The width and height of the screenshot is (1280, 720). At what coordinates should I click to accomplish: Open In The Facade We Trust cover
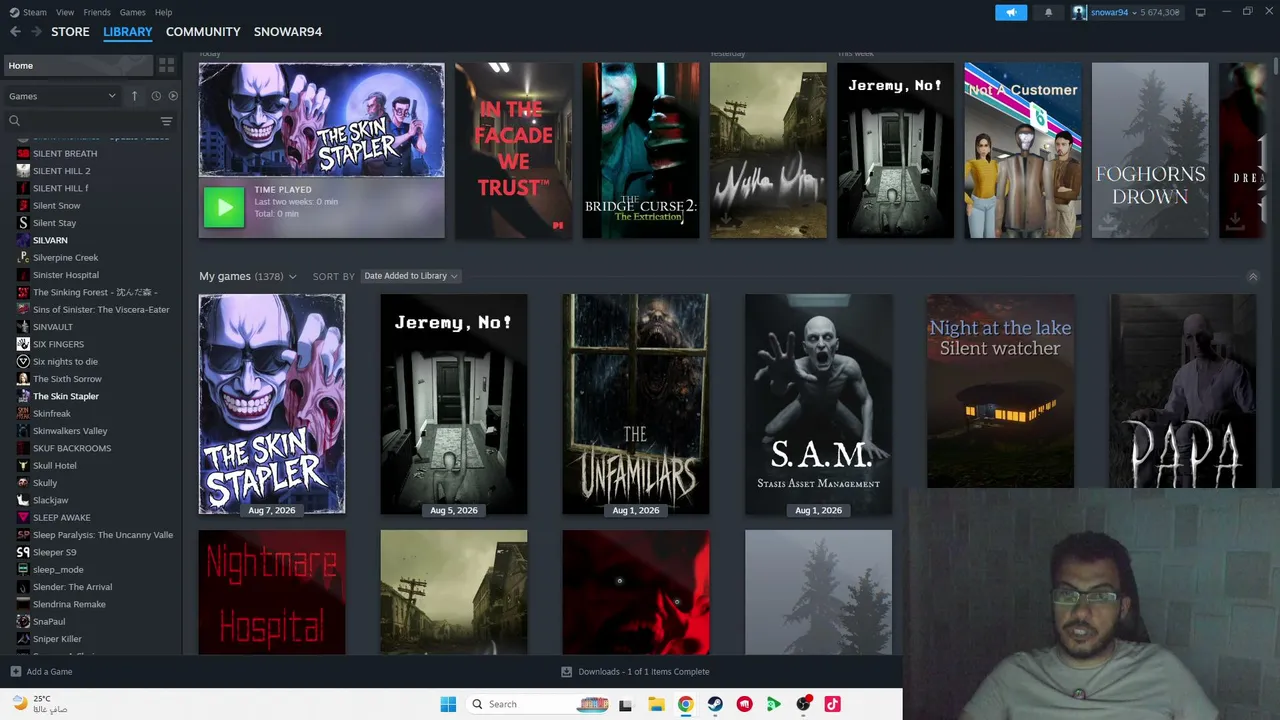click(x=513, y=150)
